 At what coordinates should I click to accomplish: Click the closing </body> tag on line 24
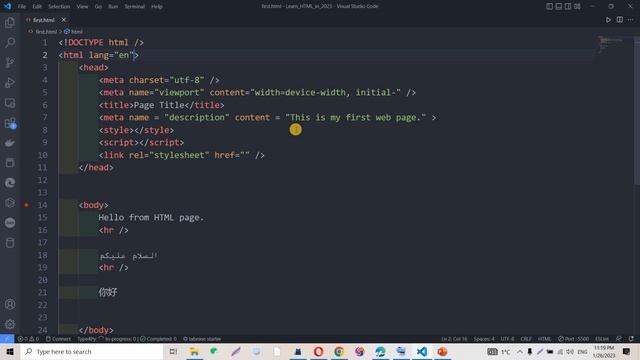pos(96,330)
